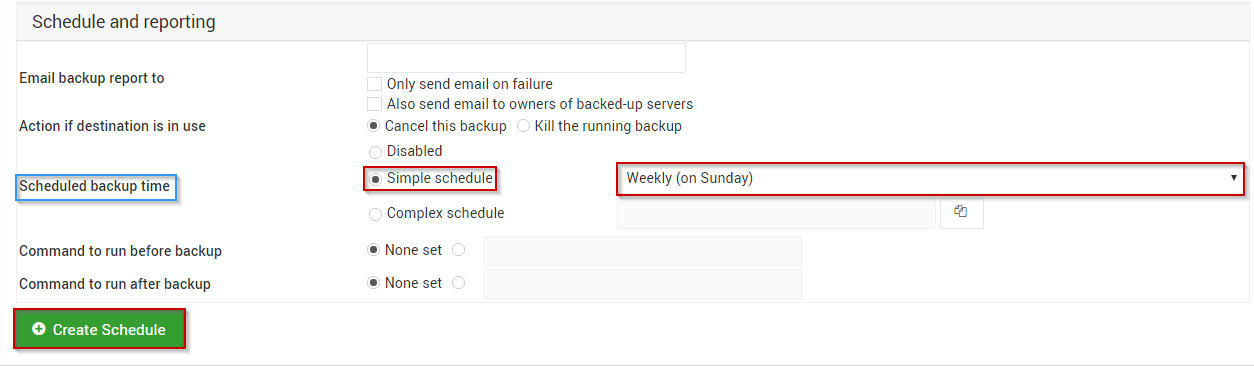Select 'Cancel this backup' radio option

pos(375,126)
